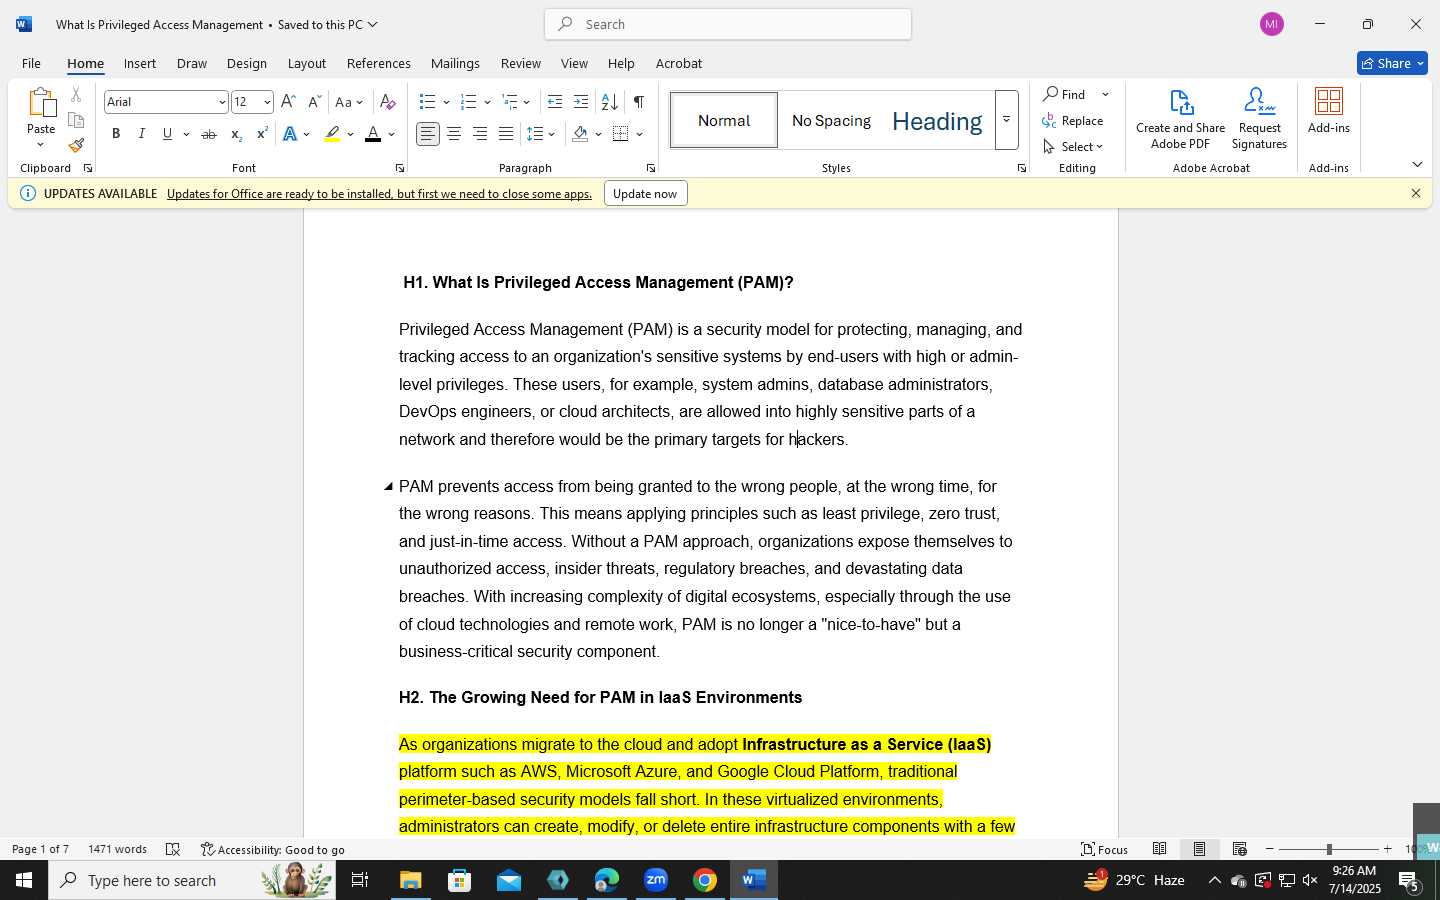Click the Paste clipboard icon
Screen dimensions: 1440x900
[x=41, y=102]
